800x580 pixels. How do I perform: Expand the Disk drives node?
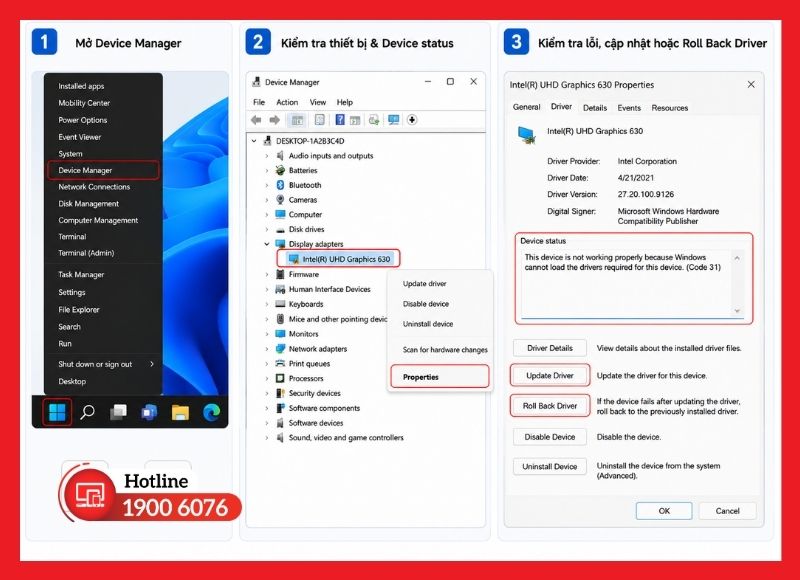coord(267,229)
